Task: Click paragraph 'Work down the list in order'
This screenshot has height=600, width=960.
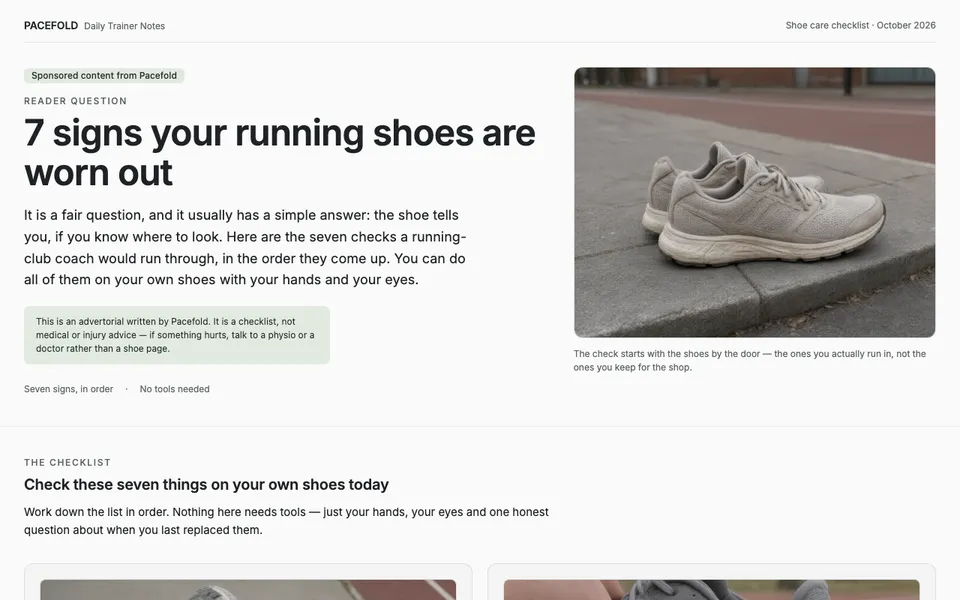Action: (x=286, y=521)
